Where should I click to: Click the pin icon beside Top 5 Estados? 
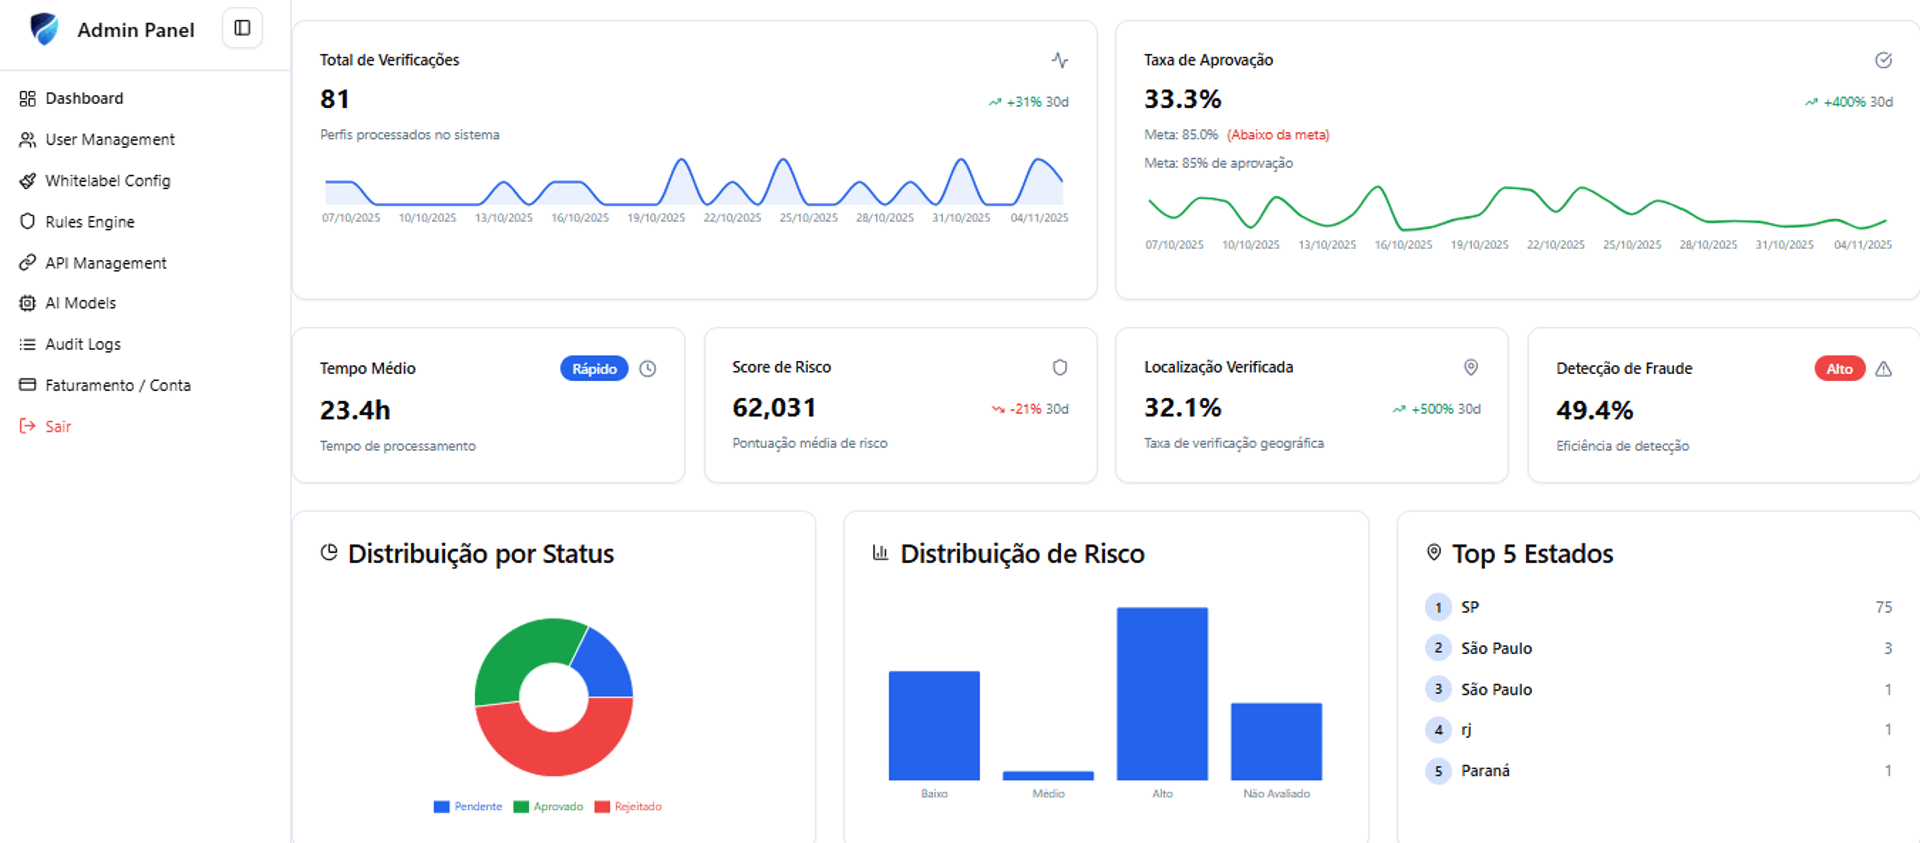tap(1433, 552)
